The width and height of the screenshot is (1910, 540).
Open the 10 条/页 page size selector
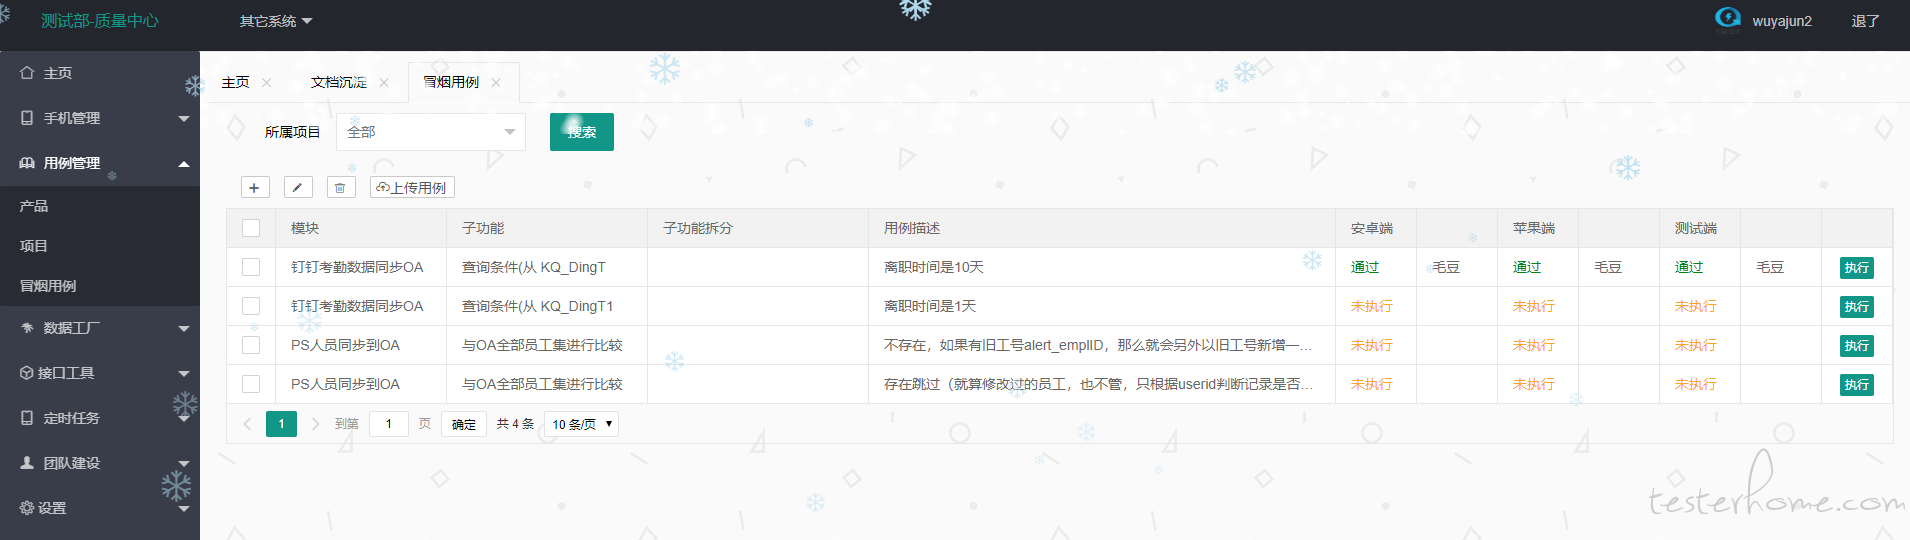click(x=581, y=424)
